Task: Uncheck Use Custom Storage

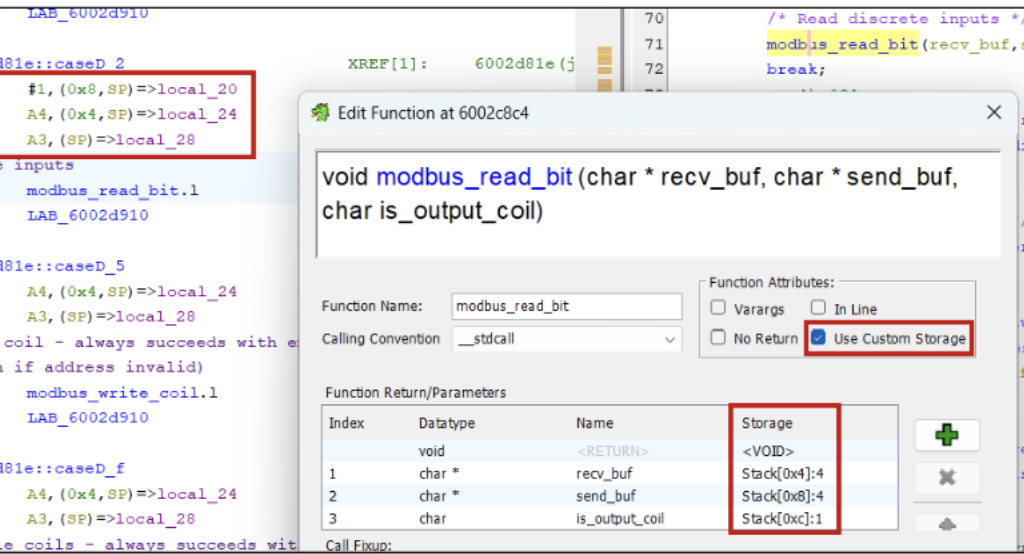Action: 819,338
